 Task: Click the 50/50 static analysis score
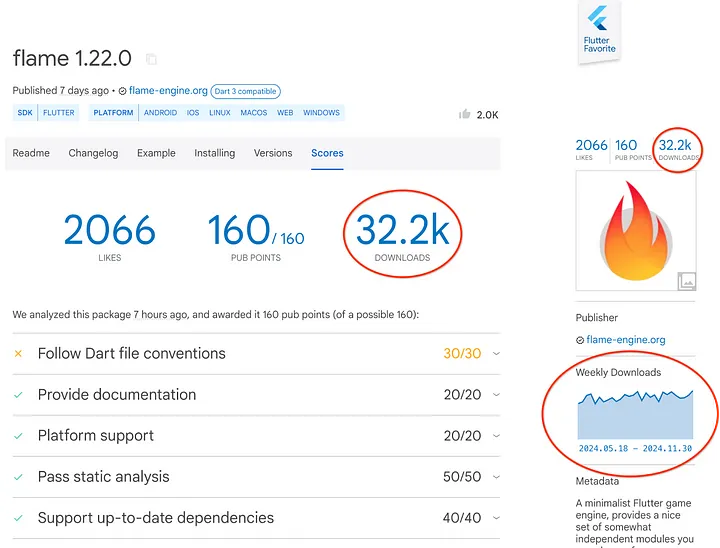(x=462, y=477)
